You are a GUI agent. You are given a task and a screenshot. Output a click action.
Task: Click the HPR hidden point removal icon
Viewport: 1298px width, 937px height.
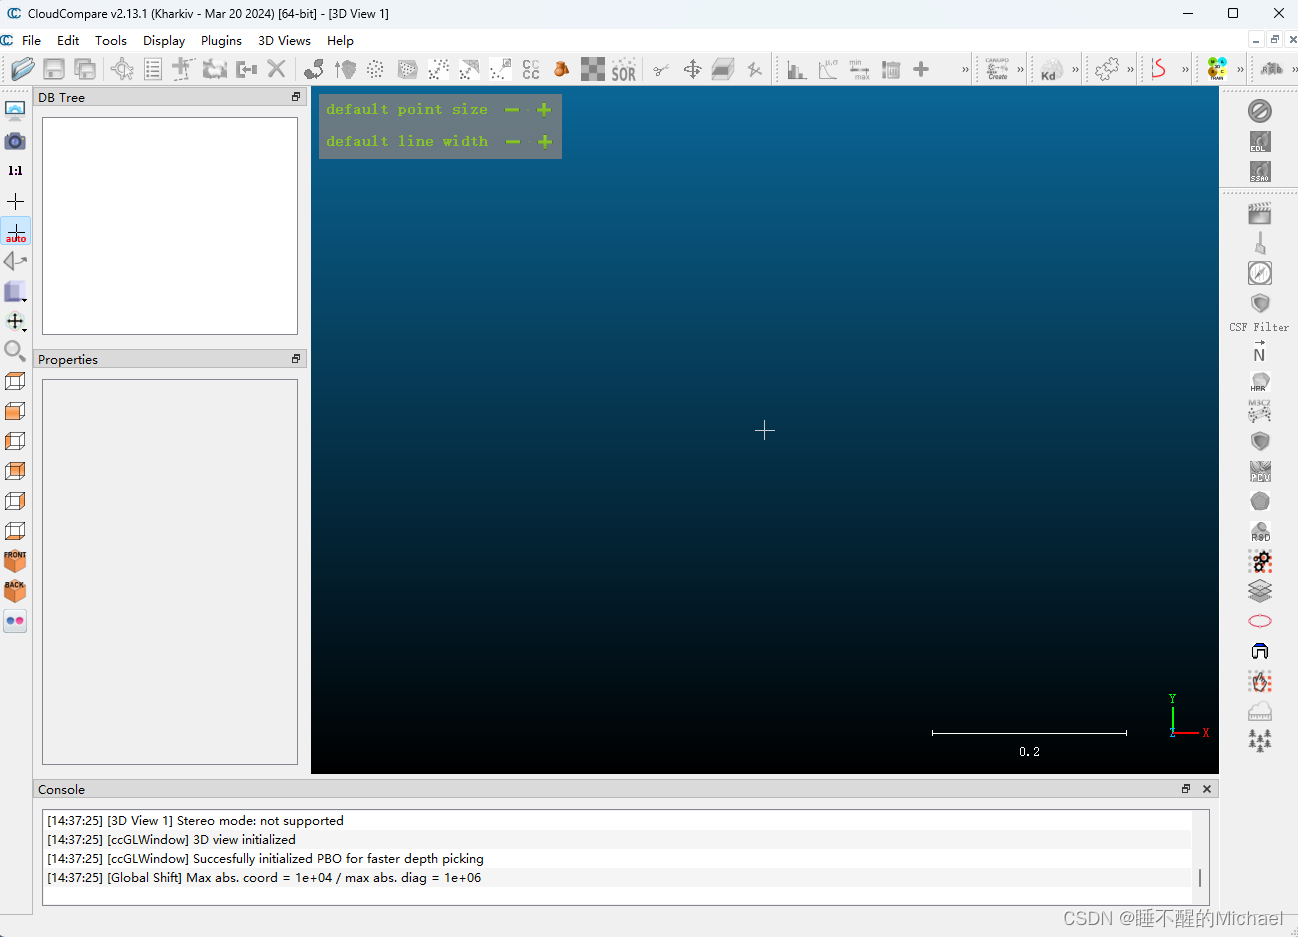(1260, 381)
